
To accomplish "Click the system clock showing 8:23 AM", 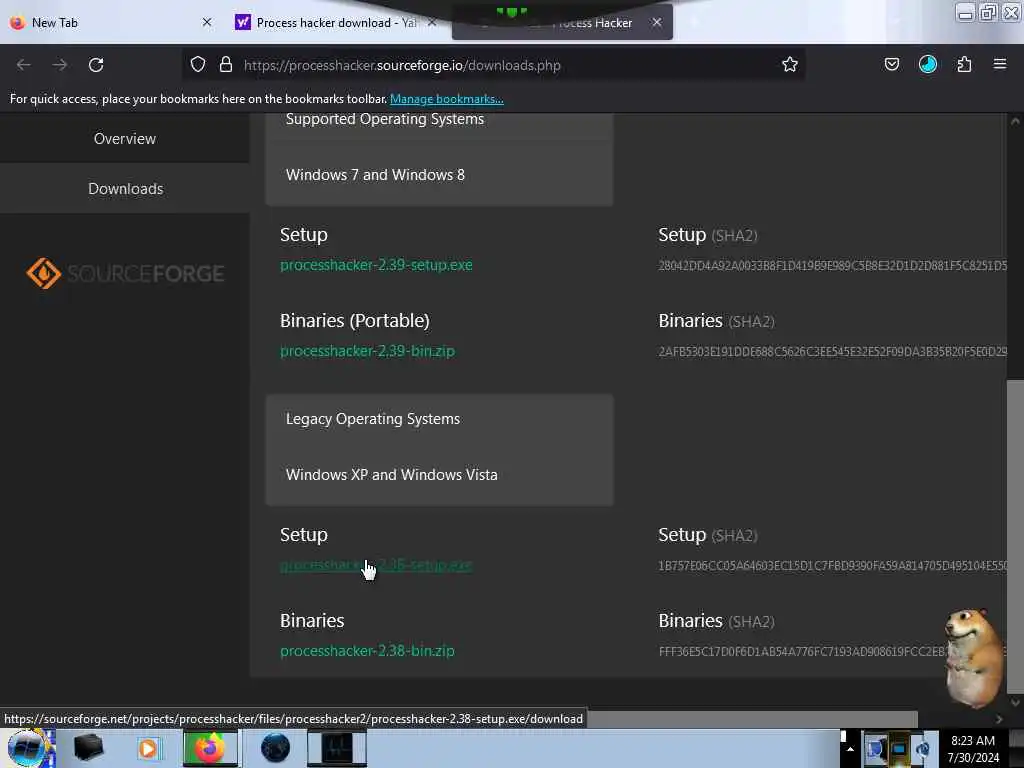I will (973, 749).
